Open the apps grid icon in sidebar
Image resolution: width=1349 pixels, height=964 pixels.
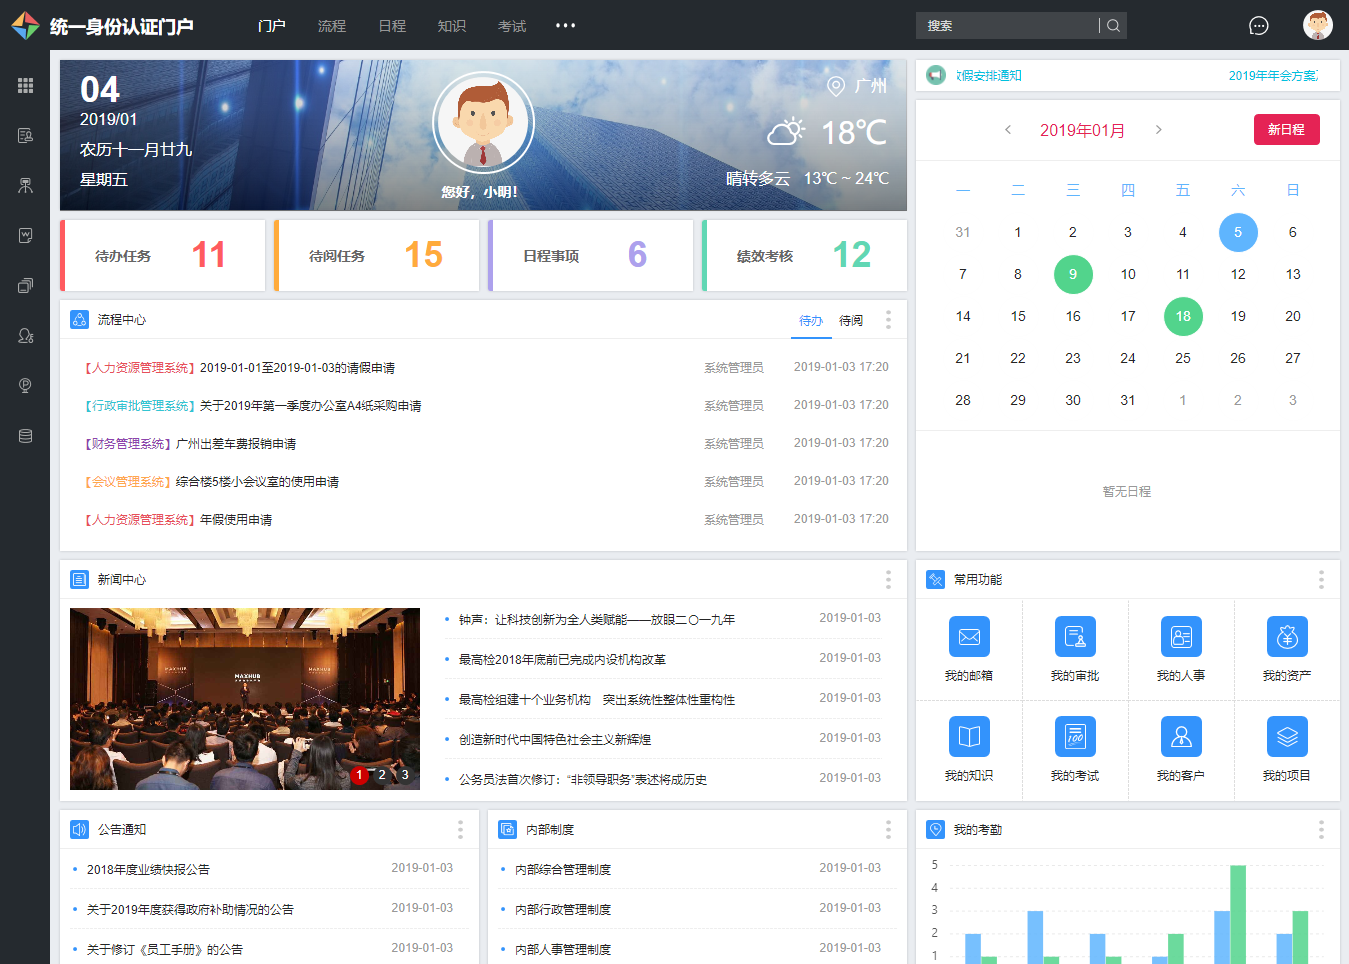(25, 85)
